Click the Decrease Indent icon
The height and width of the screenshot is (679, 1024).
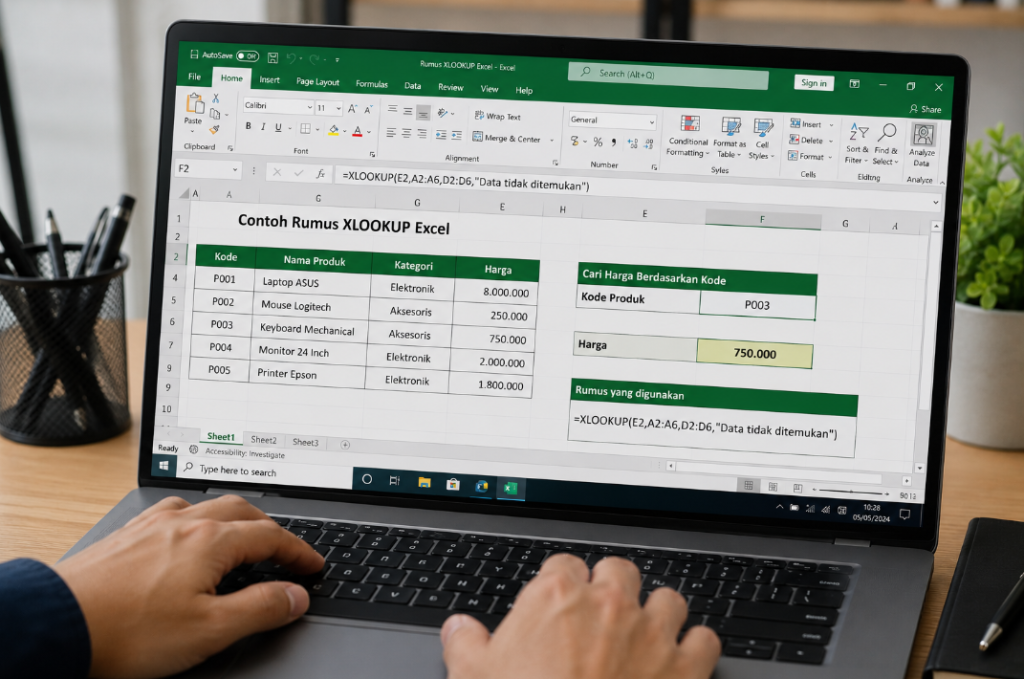(441, 135)
